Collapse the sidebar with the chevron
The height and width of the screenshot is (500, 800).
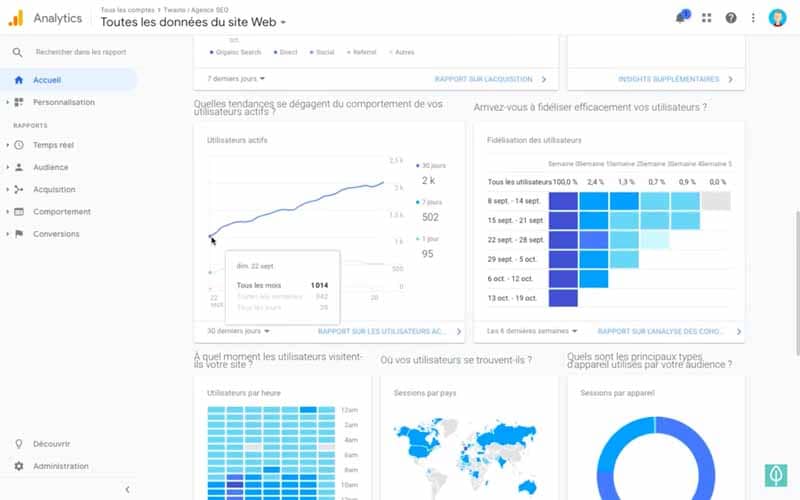point(127,489)
